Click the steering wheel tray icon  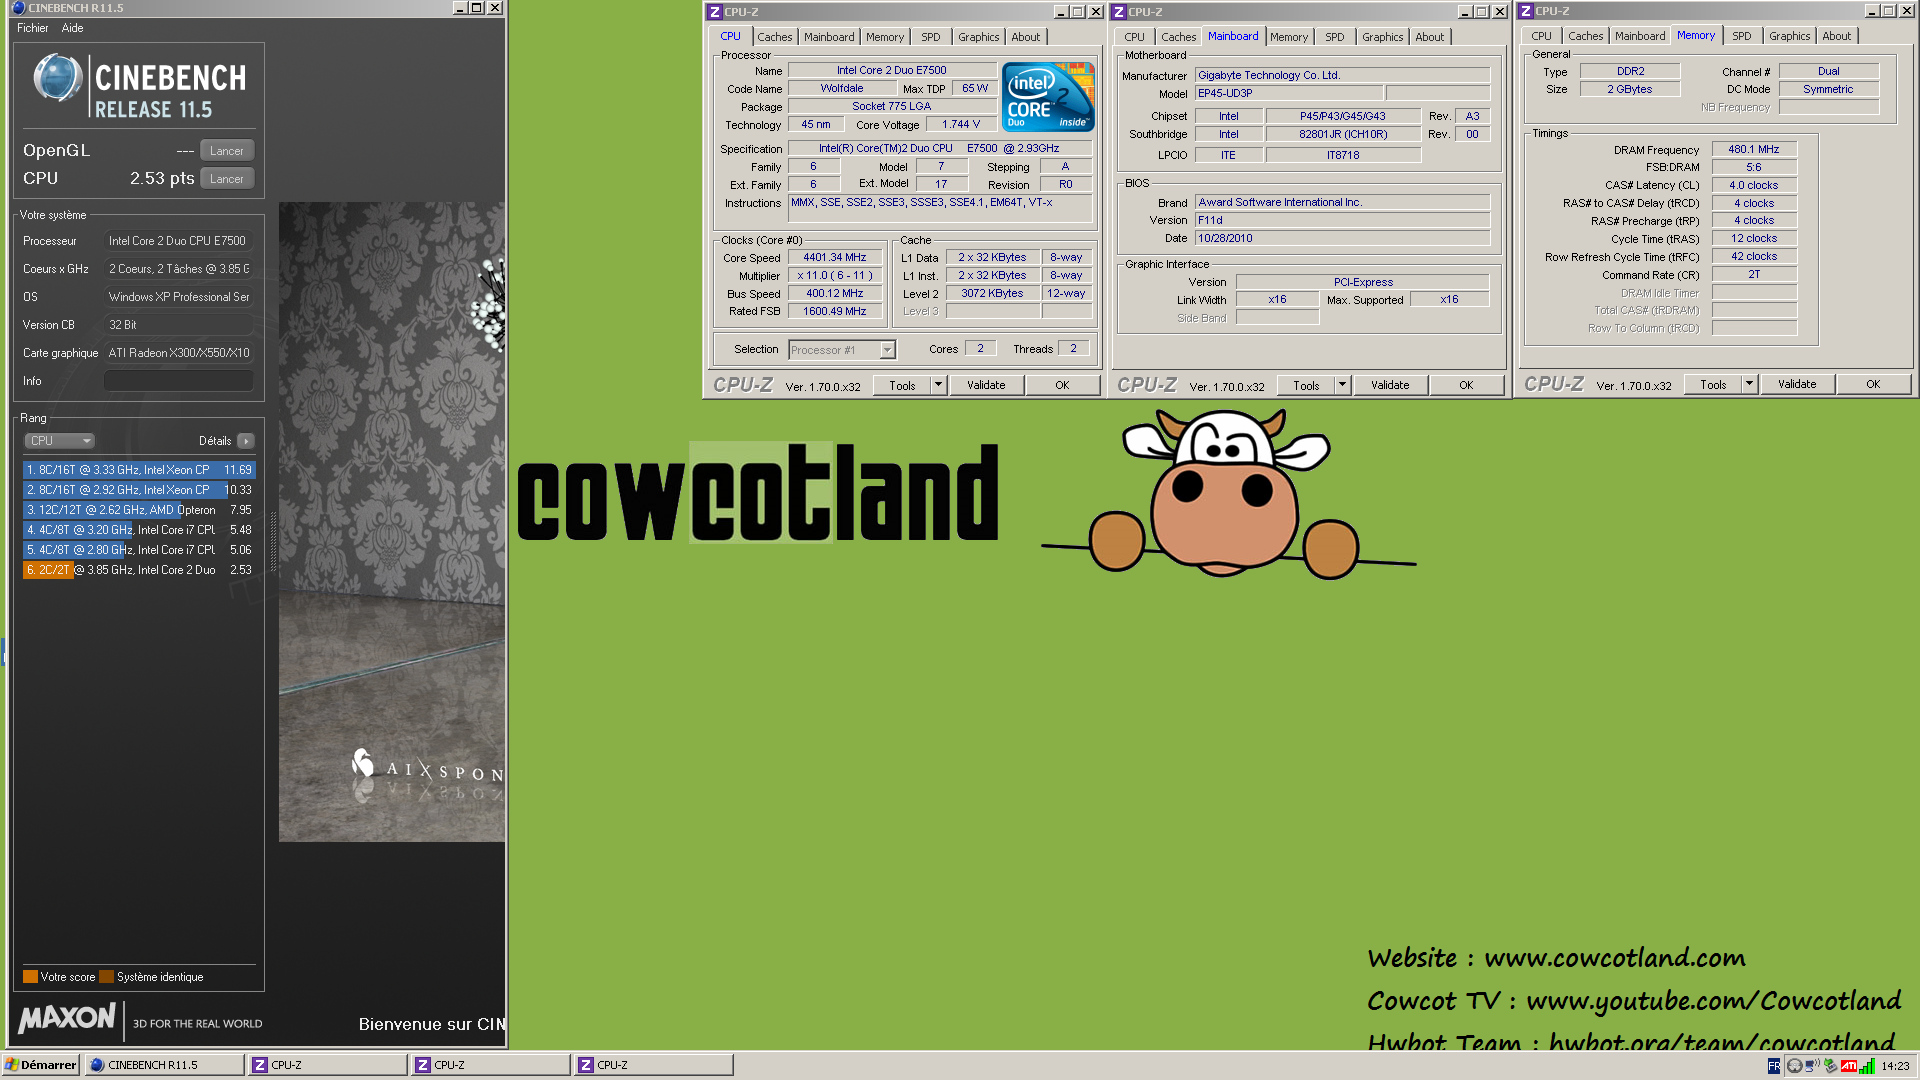(1794, 1066)
